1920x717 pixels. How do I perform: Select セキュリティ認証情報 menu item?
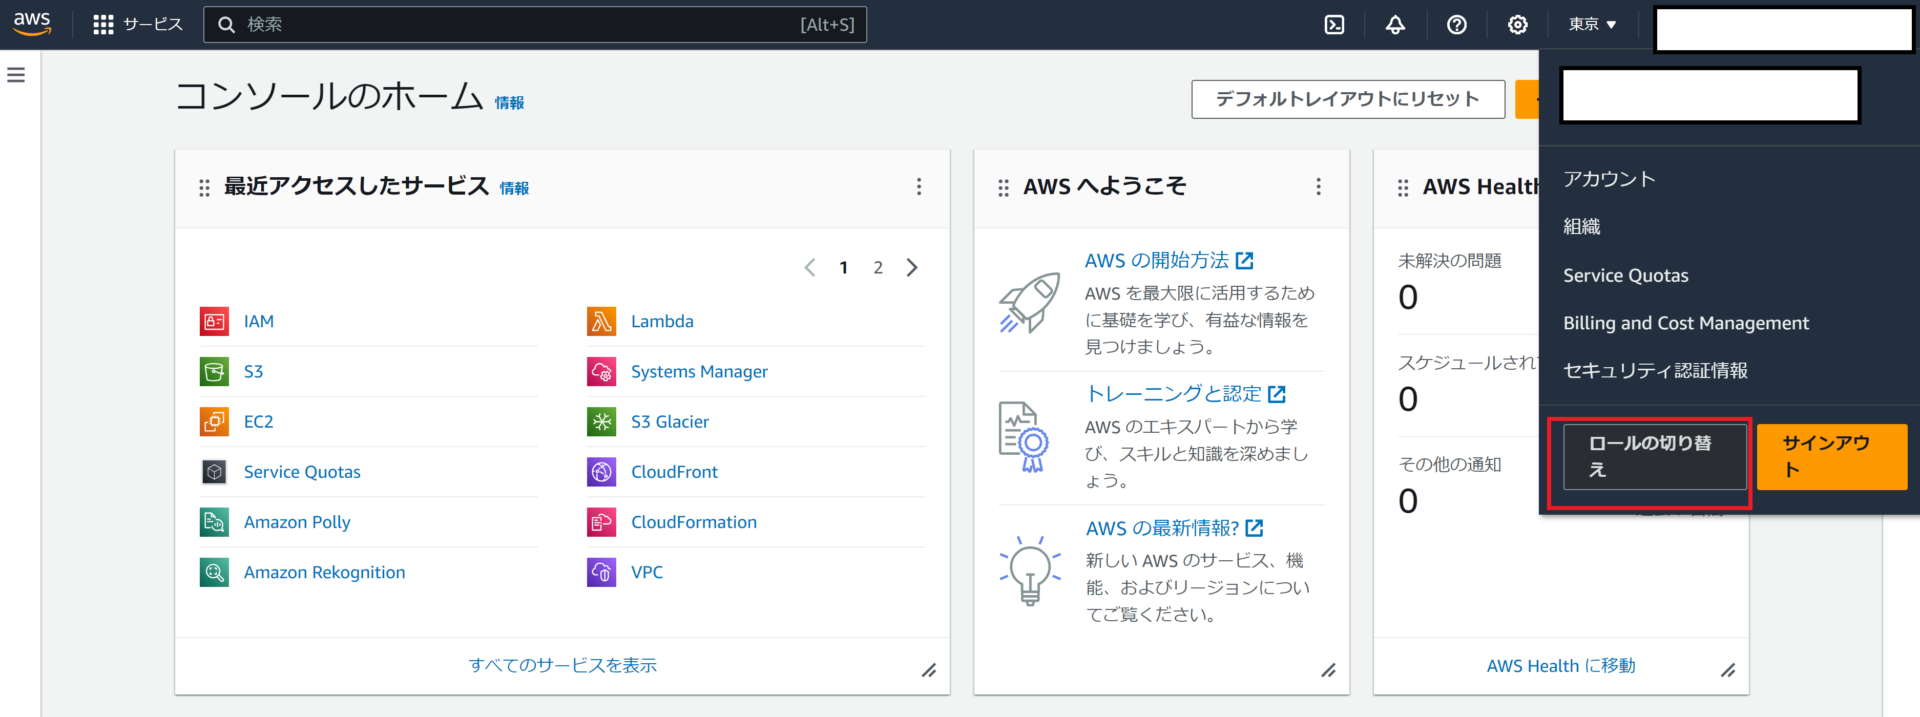point(1656,371)
